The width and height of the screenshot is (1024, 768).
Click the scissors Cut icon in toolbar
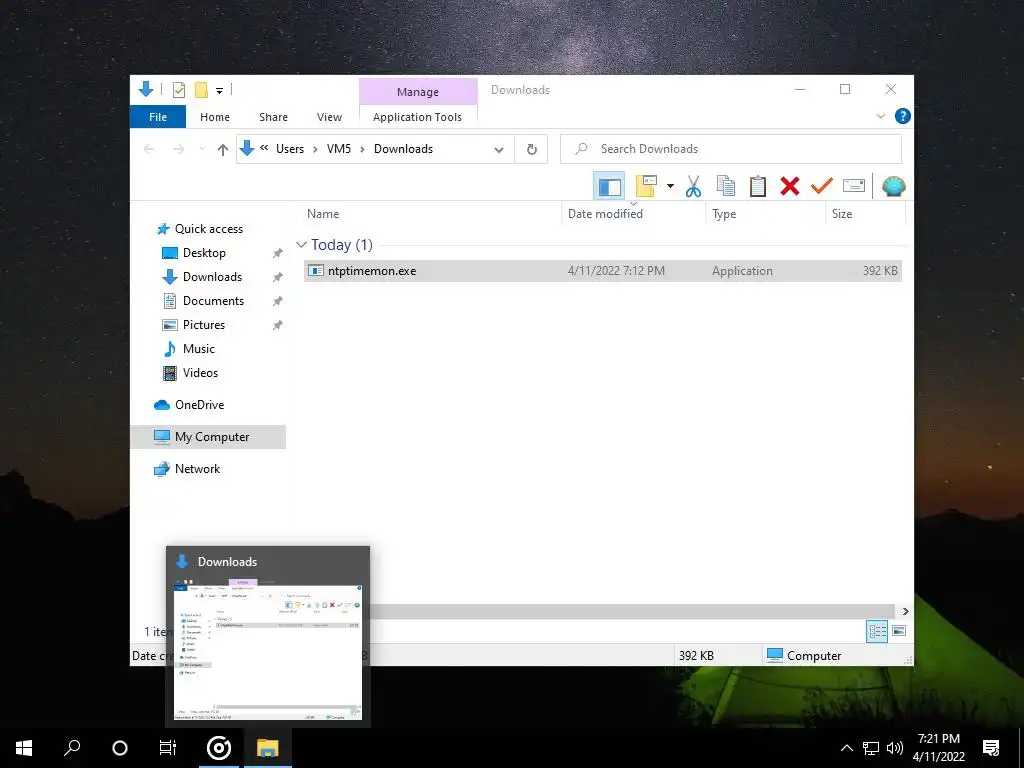[x=693, y=187]
